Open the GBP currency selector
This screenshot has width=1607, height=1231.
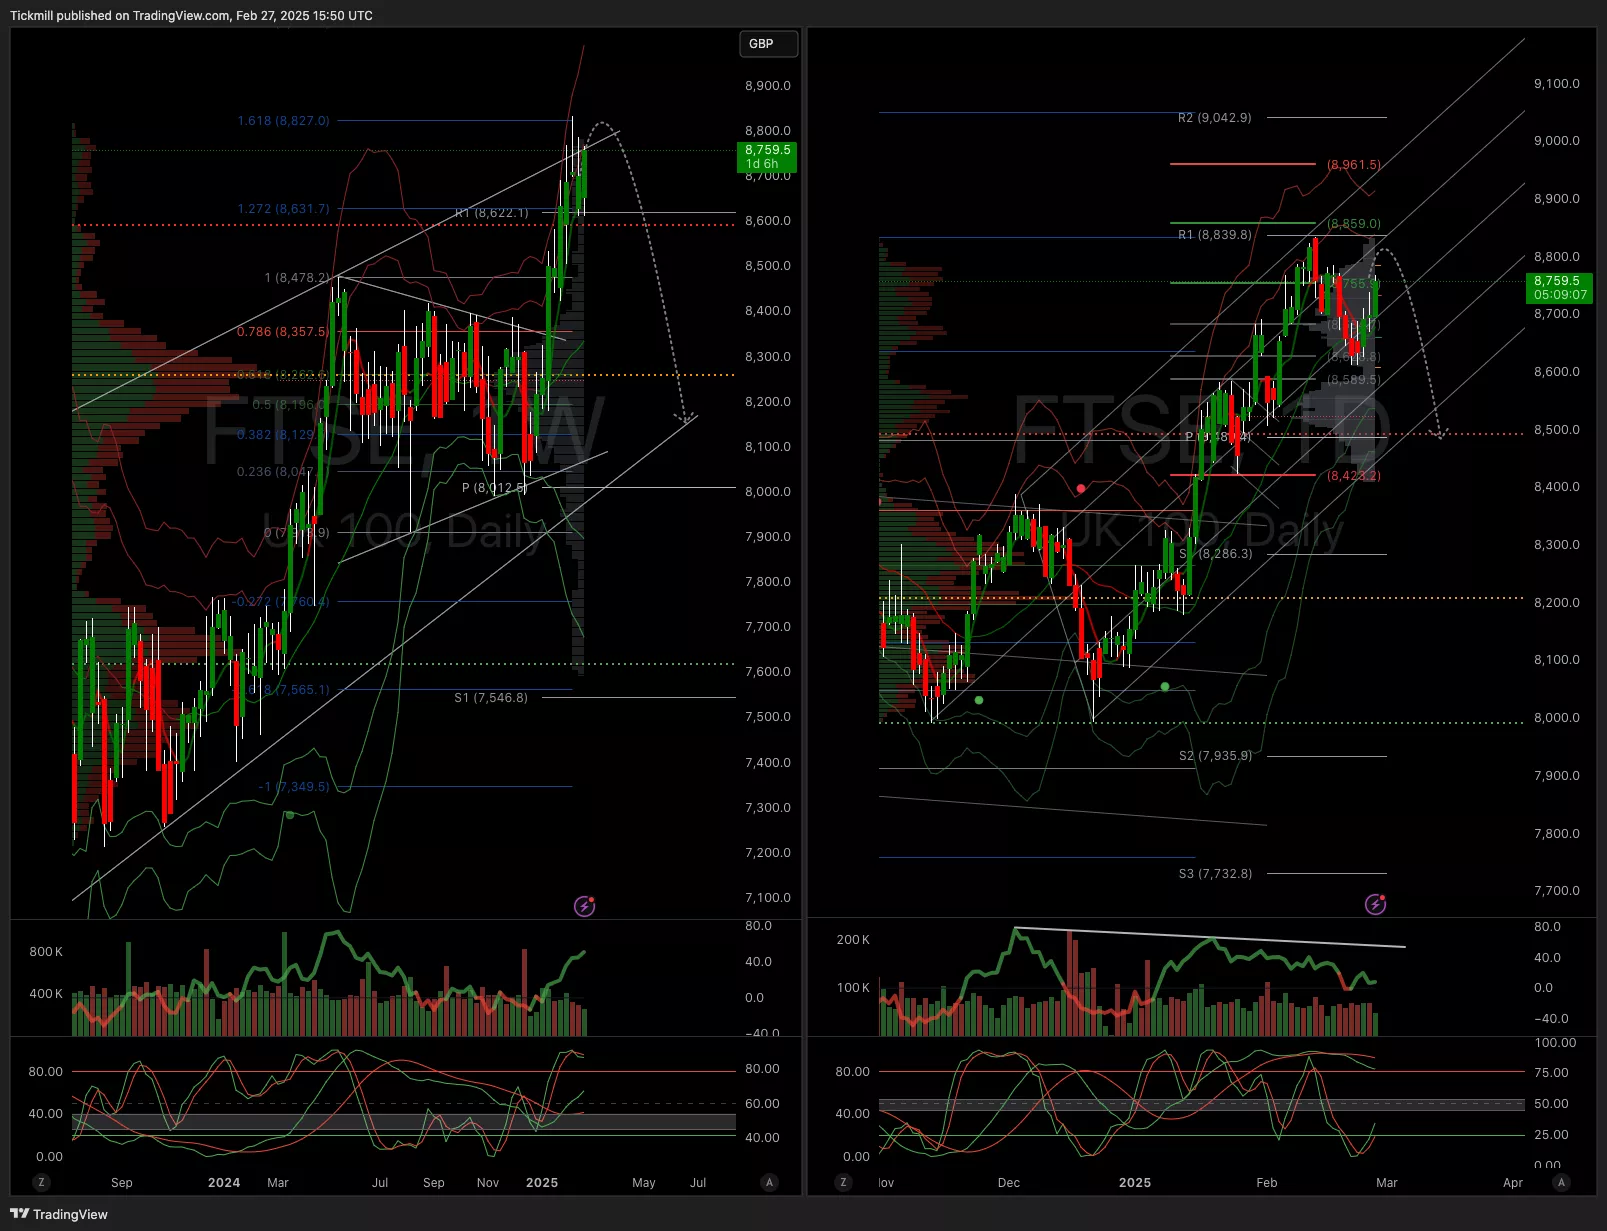[767, 44]
